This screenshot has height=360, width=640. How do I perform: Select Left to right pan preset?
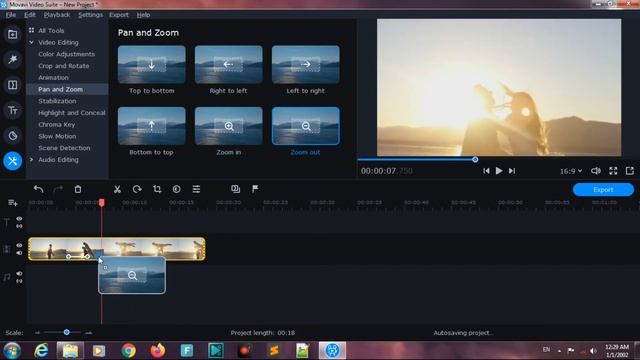tap(305, 64)
